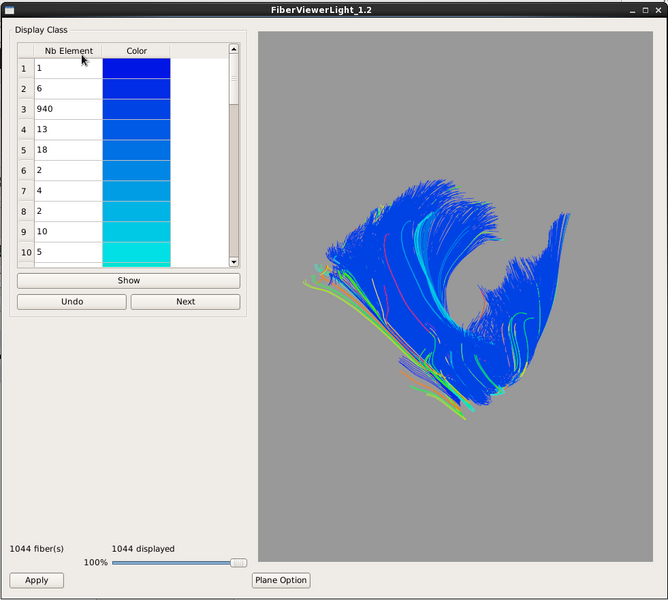Click the window menu icon in title bar
The width and height of the screenshot is (668, 600).
(x=9, y=9)
